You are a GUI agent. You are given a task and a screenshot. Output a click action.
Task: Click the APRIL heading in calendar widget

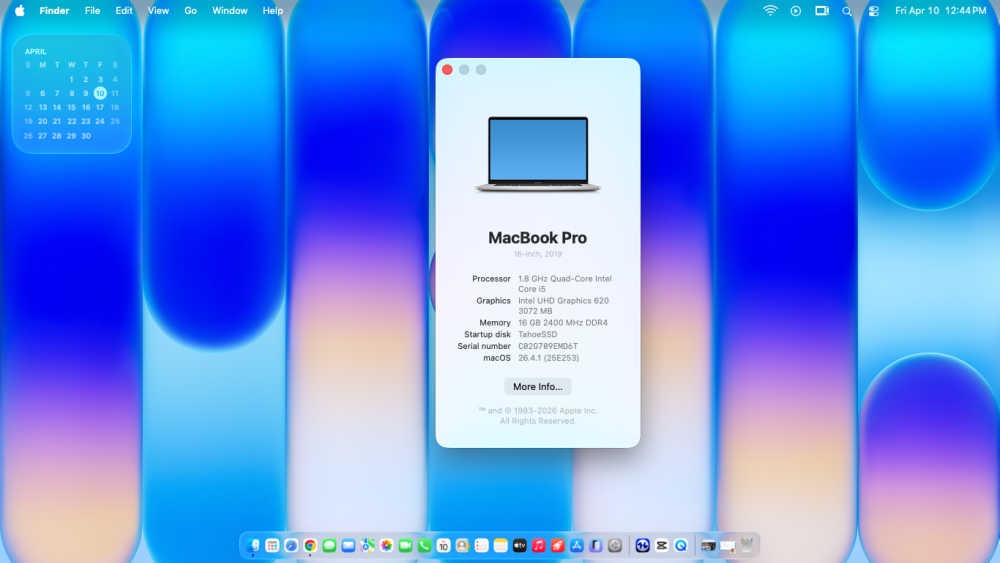click(x=35, y=52)
